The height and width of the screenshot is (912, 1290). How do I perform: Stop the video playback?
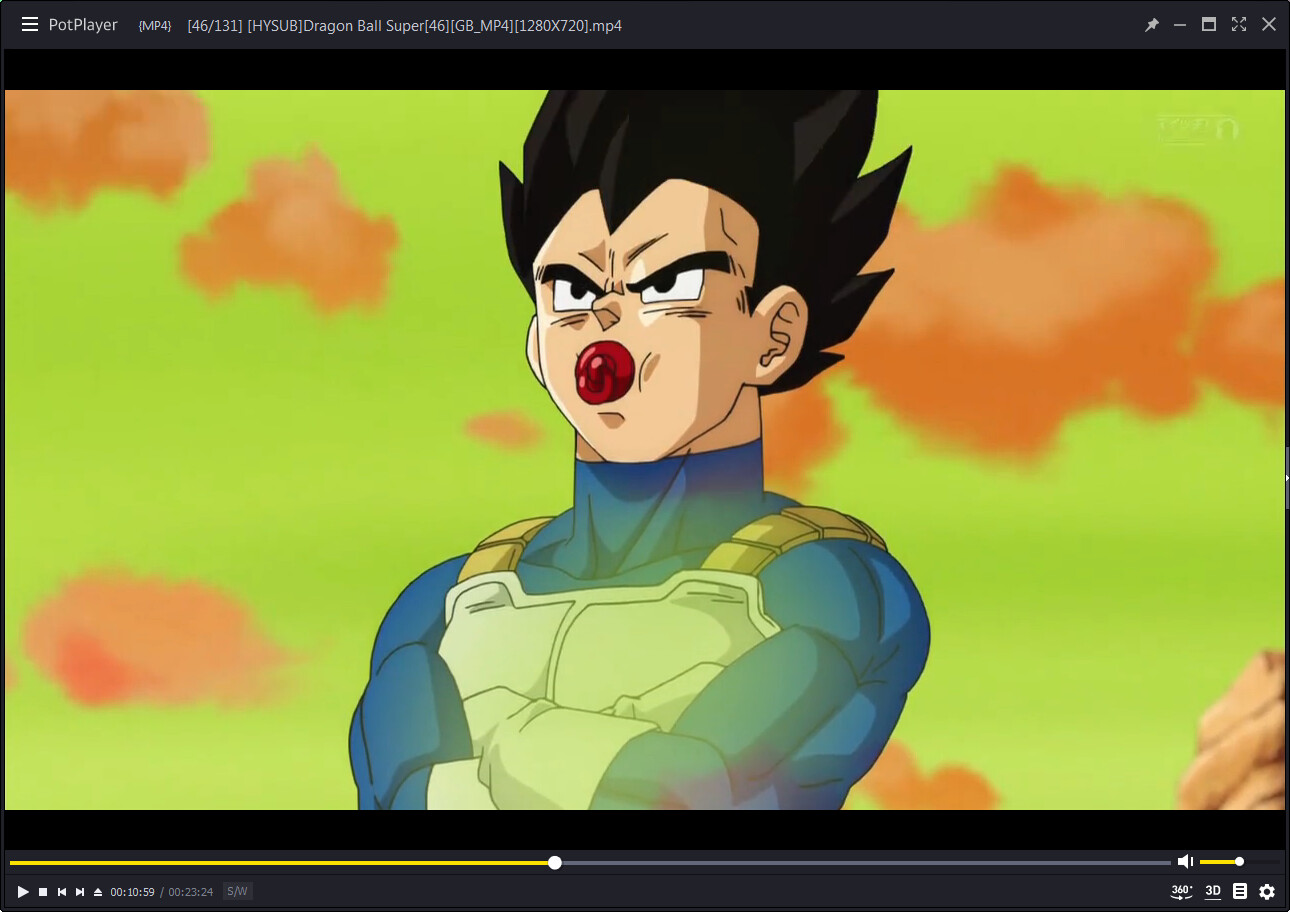pos(43,892)
